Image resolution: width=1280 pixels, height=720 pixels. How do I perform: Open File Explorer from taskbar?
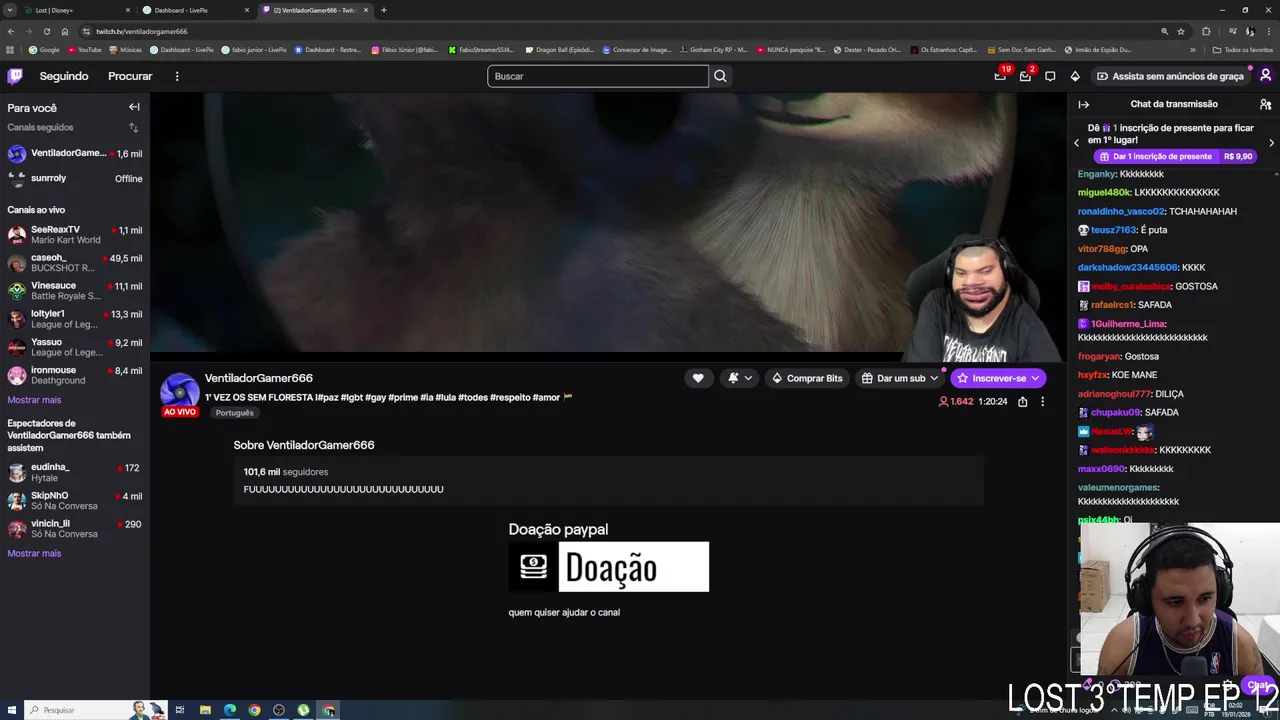[205, 710]
